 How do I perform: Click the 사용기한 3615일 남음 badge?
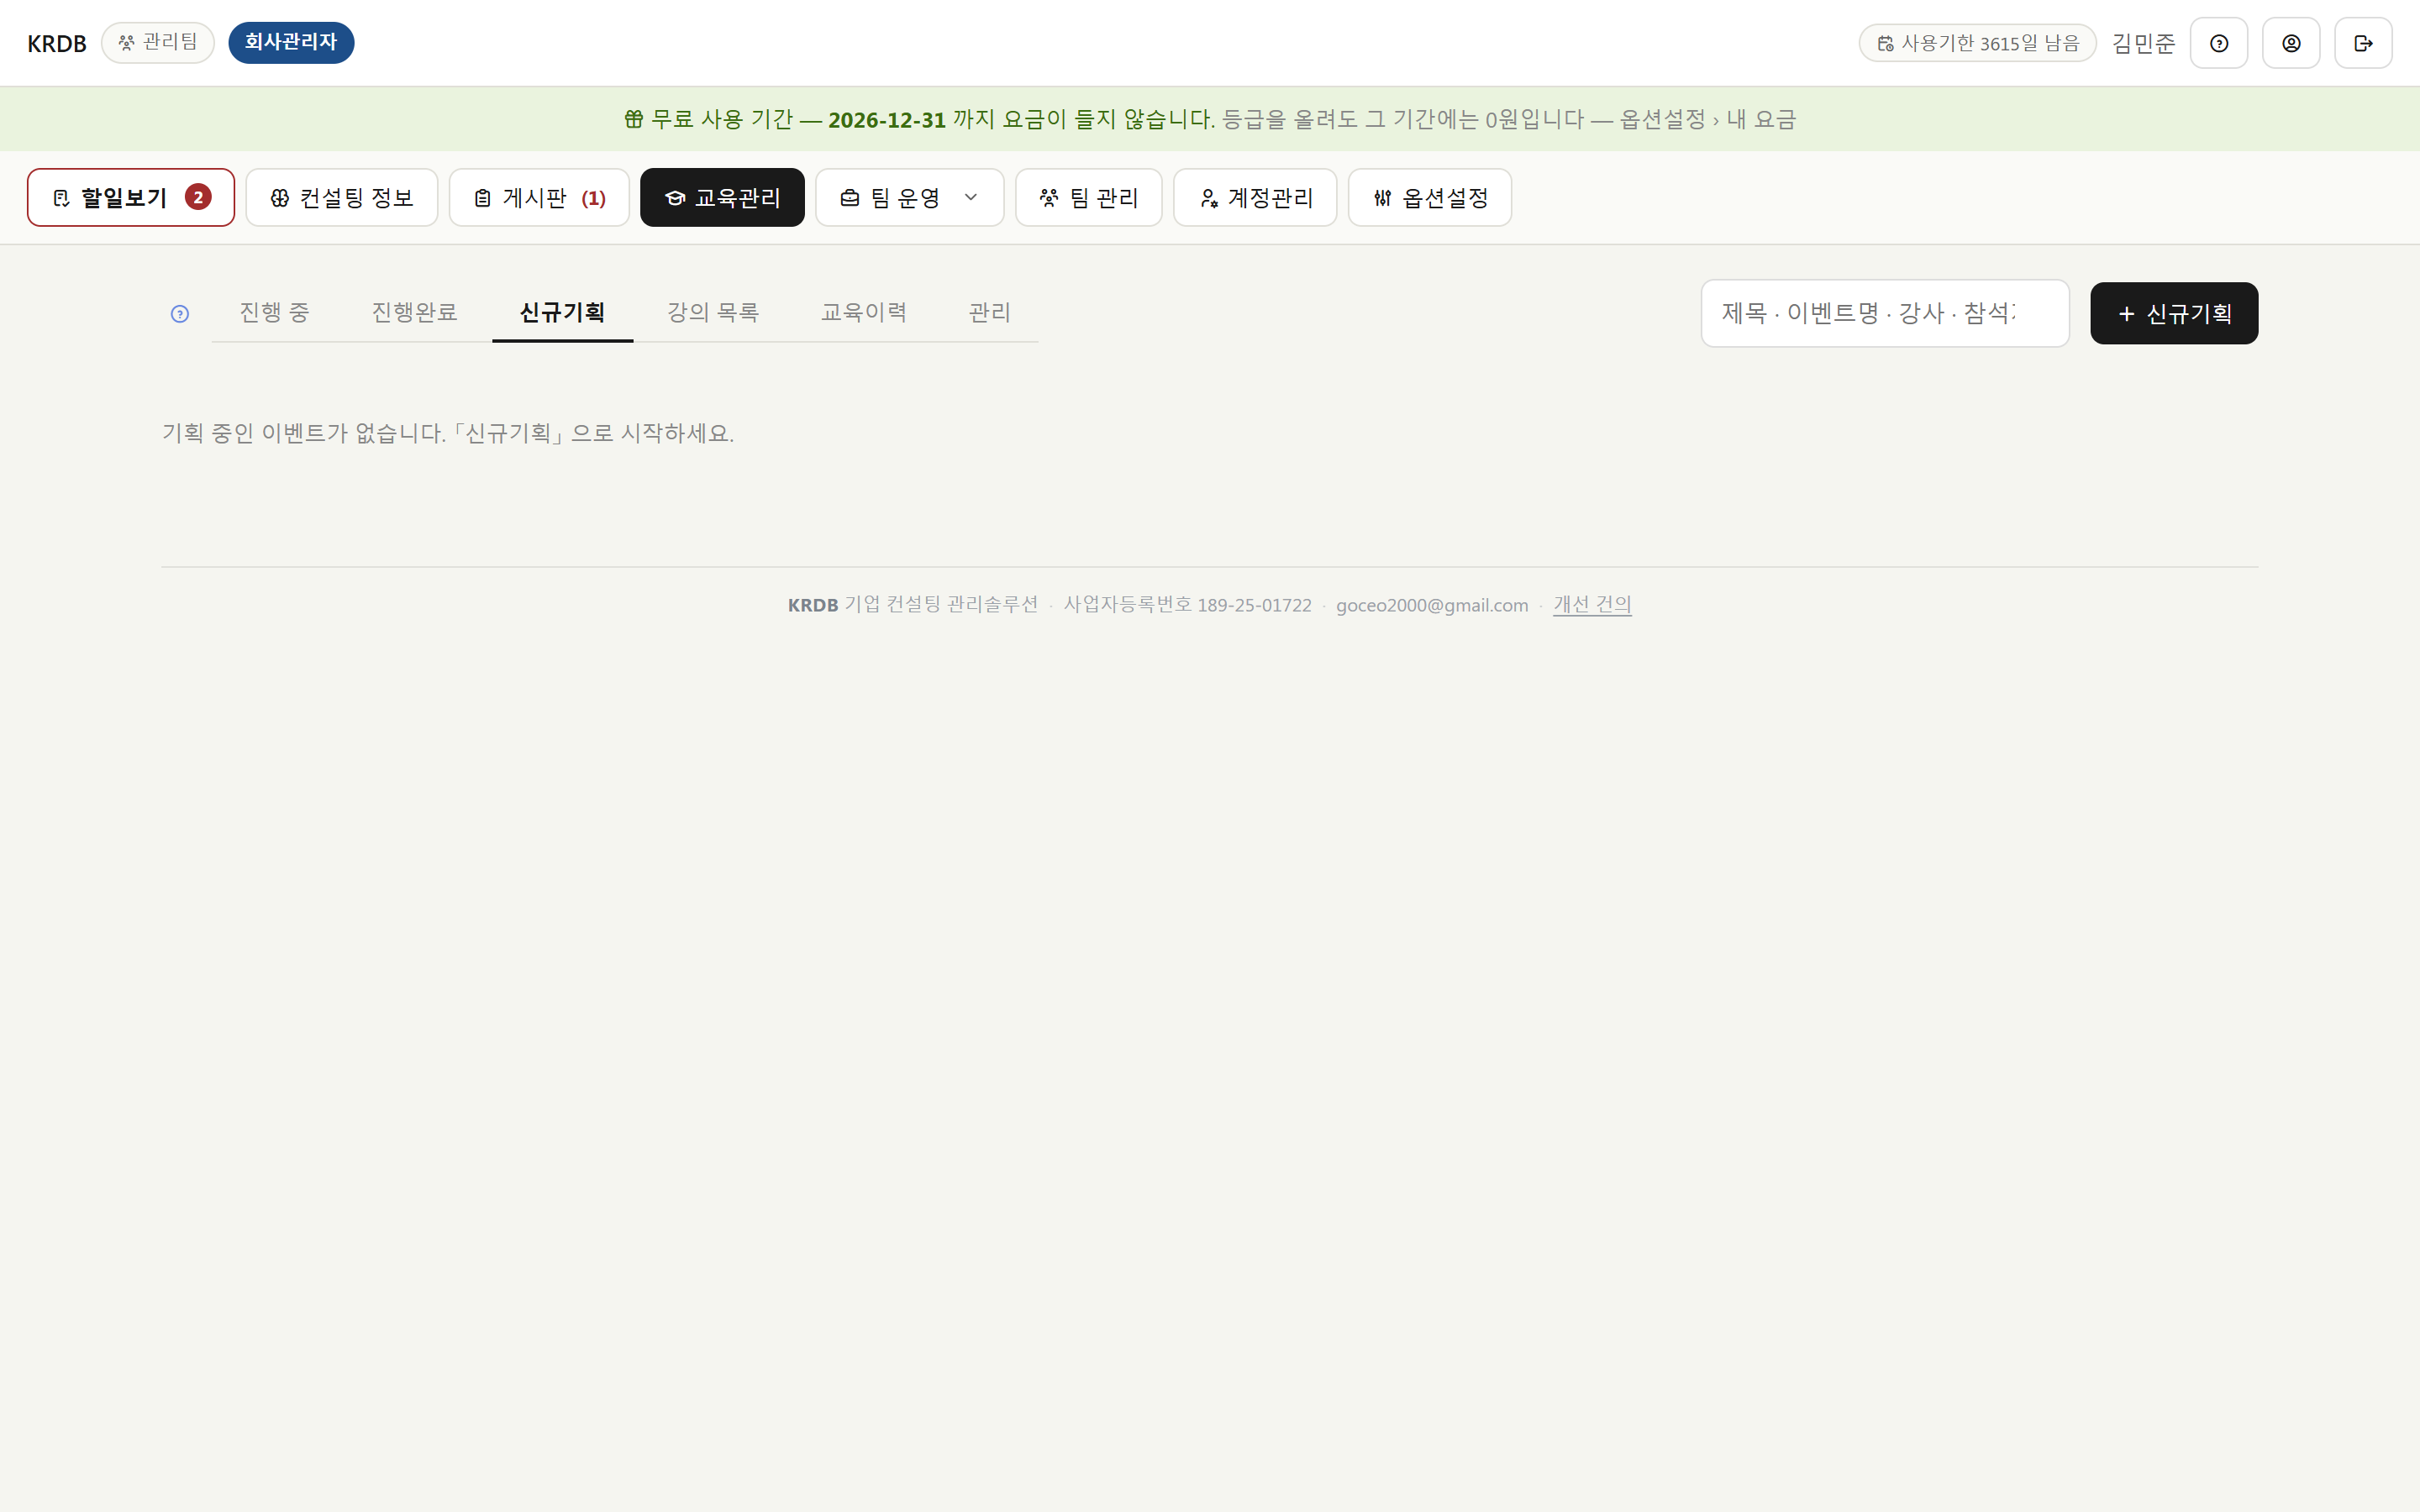tap(1977, 43)
